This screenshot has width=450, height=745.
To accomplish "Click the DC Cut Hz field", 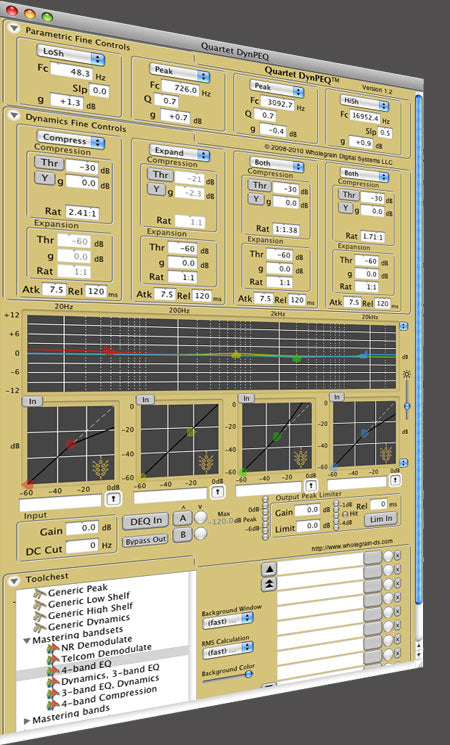I will [x=82, y=546].
